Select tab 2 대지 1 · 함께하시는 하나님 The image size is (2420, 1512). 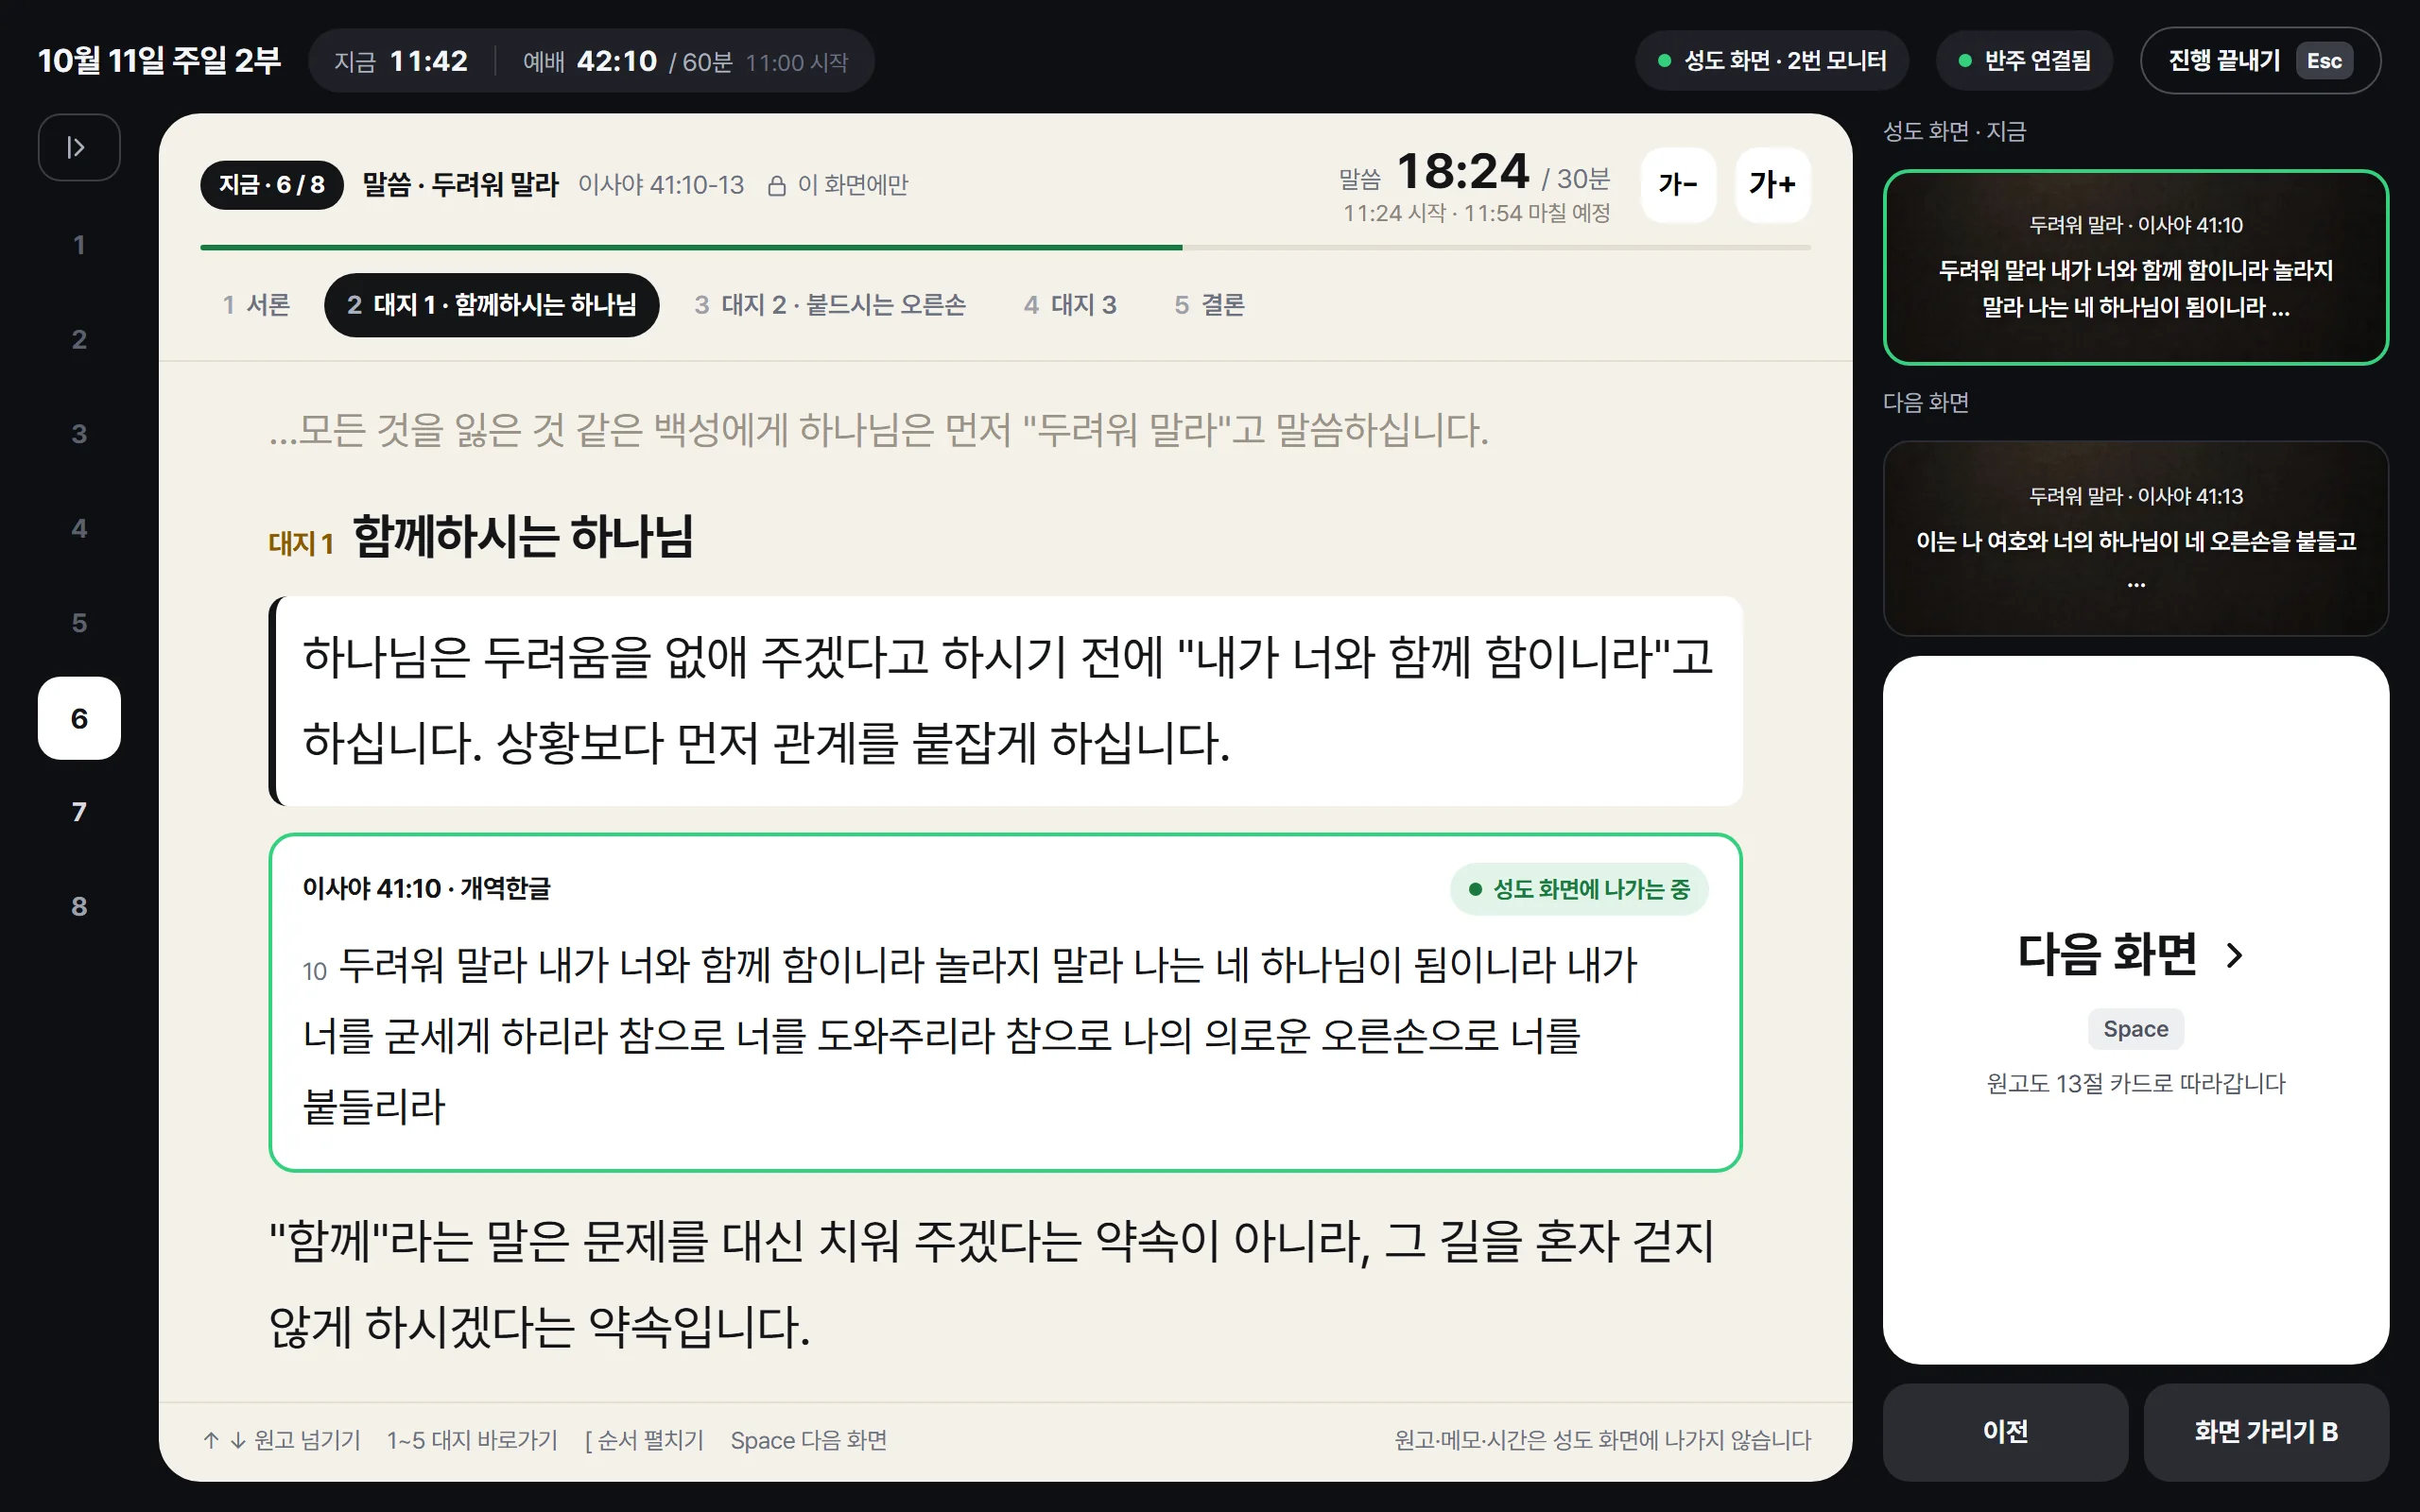click(x=491, y=305)
